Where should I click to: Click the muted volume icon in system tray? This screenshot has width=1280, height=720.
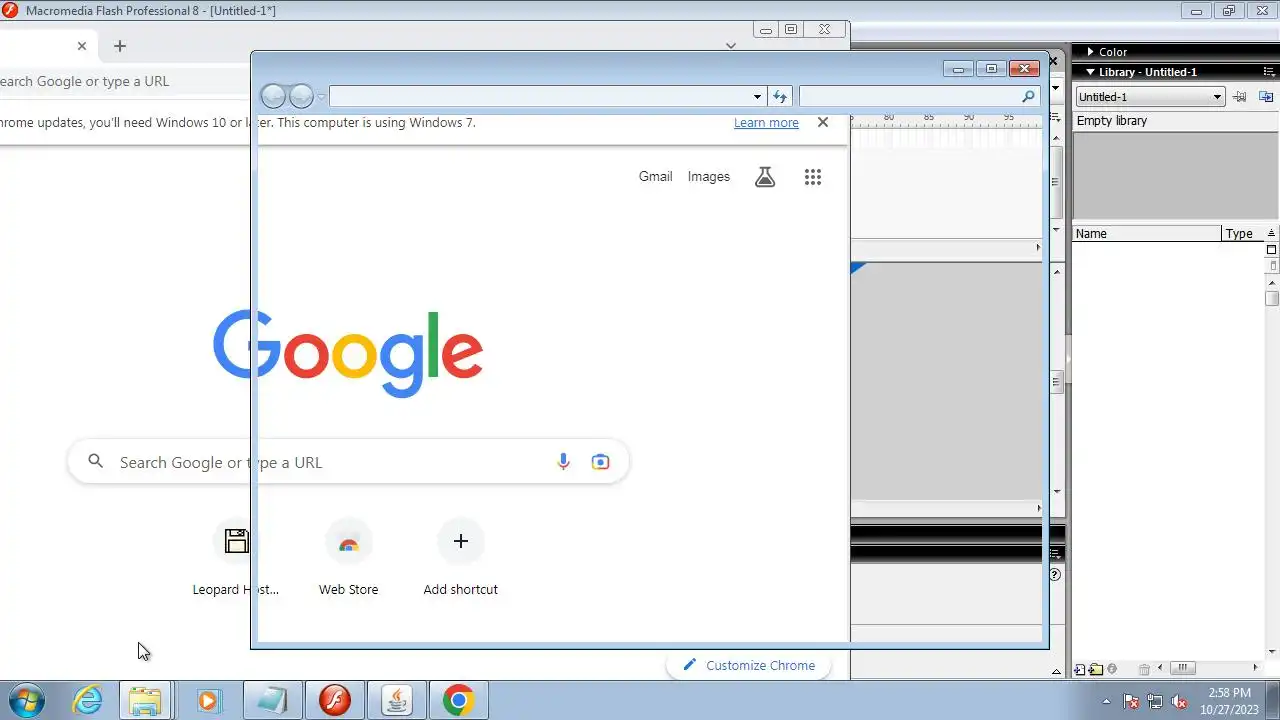[1179, 701]
